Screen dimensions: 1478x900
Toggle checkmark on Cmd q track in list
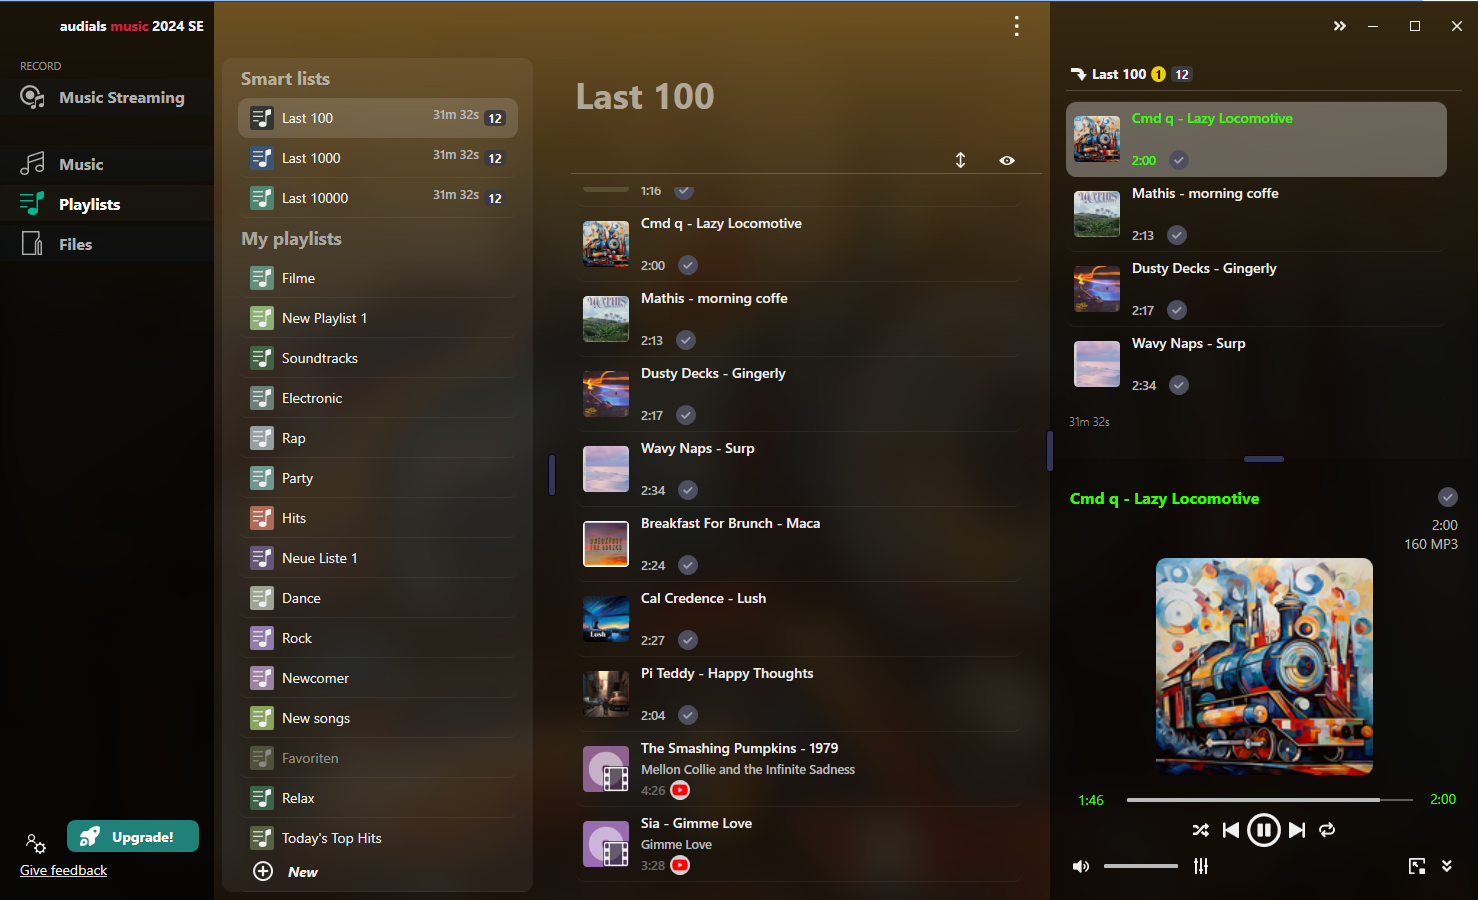tap(688, 265)
